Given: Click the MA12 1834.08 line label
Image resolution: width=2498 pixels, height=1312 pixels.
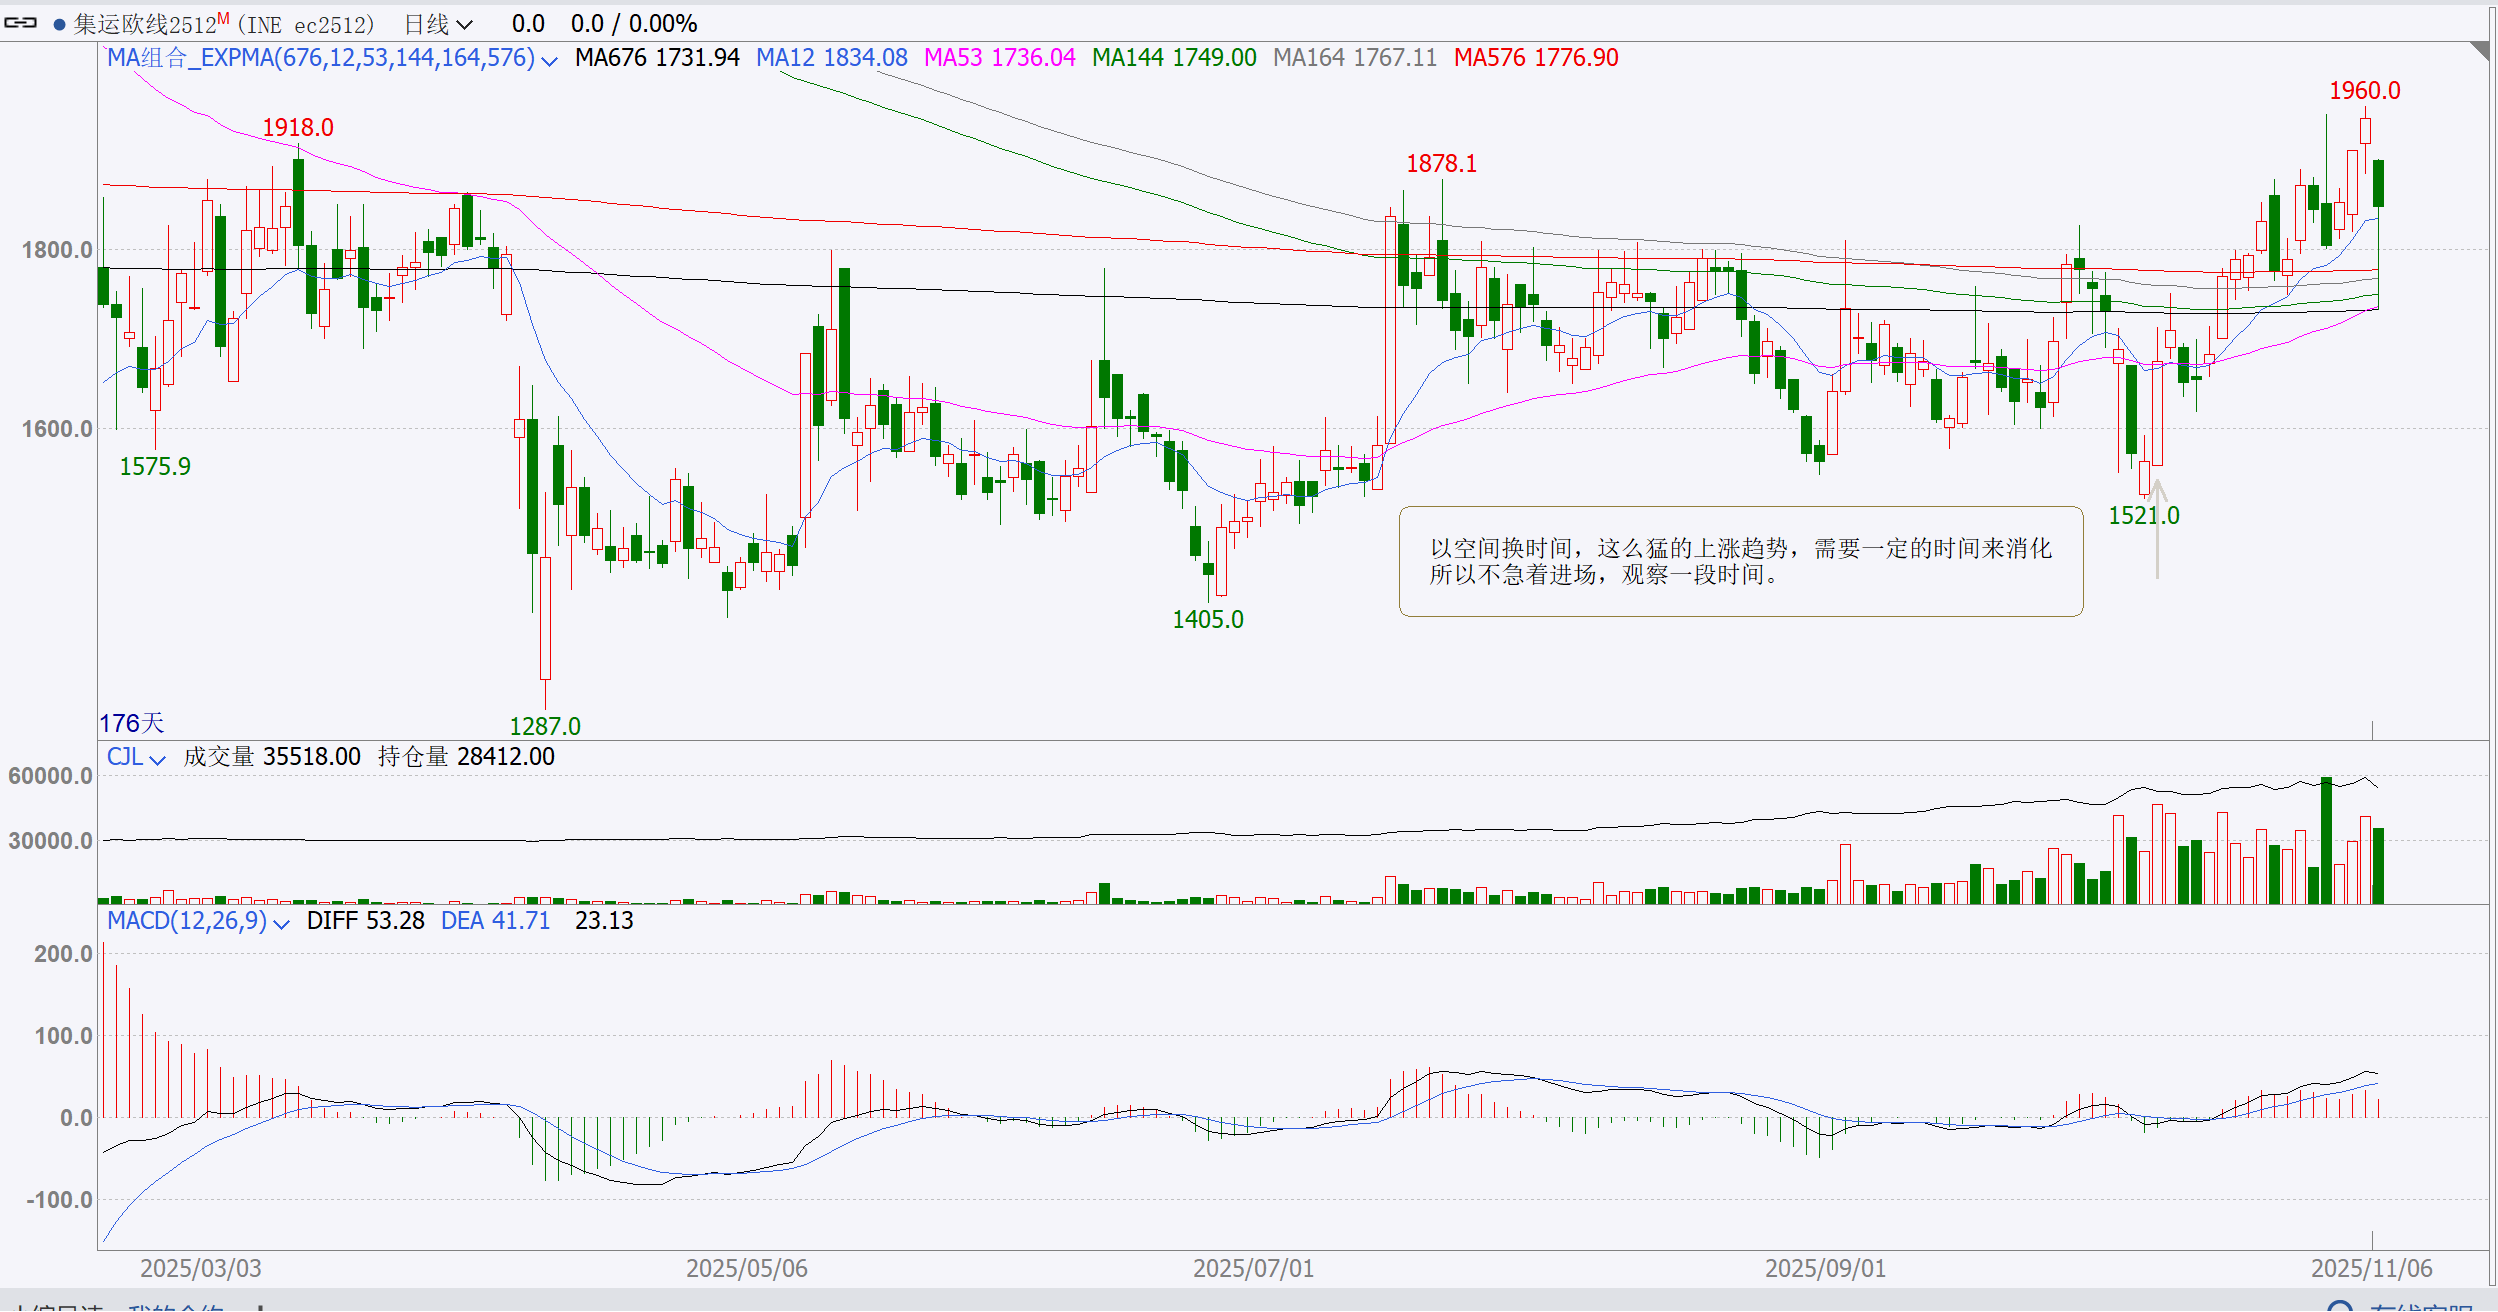Looking at the screenshot, I should (x=831, y=58).
